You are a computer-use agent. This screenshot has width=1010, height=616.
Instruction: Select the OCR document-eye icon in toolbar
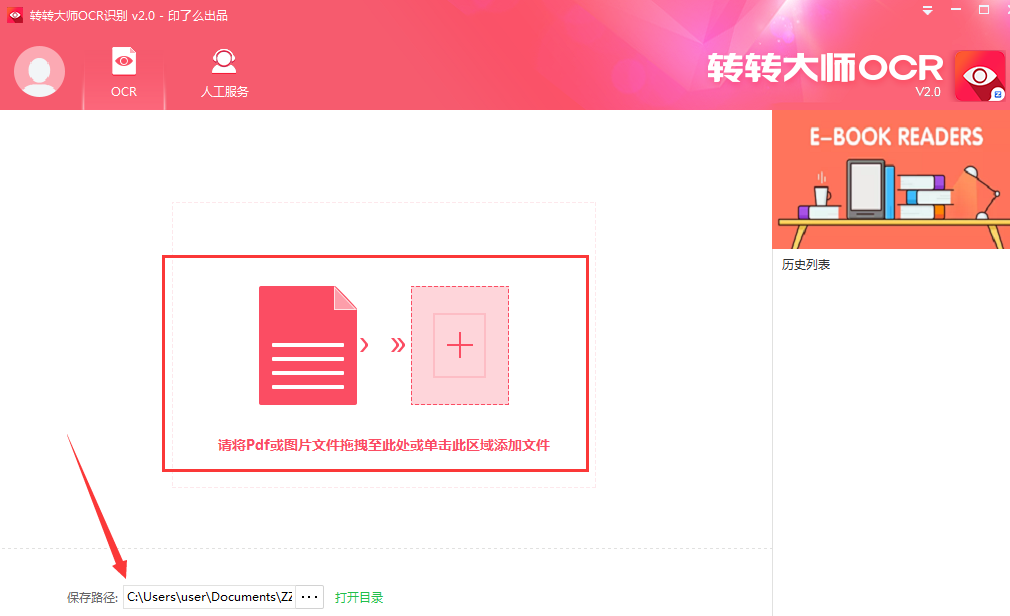[x=123, y=62]
